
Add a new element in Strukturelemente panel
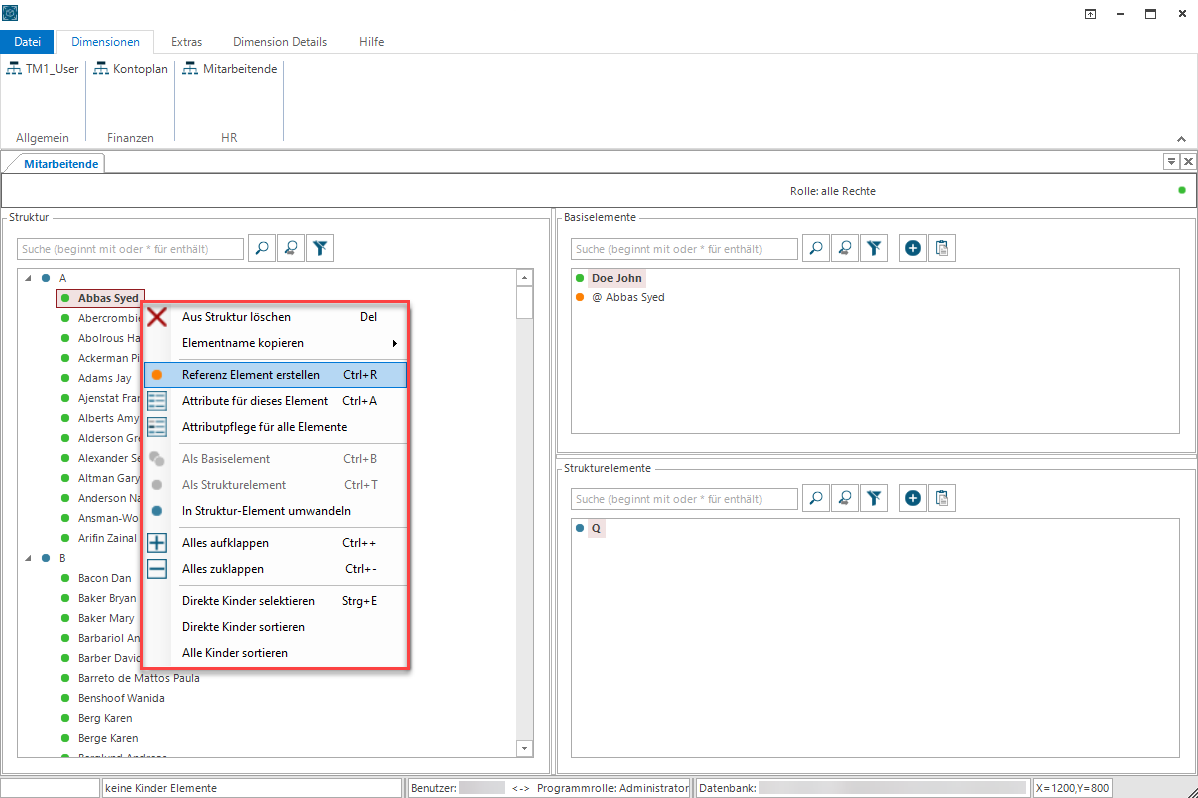point(912,498)
